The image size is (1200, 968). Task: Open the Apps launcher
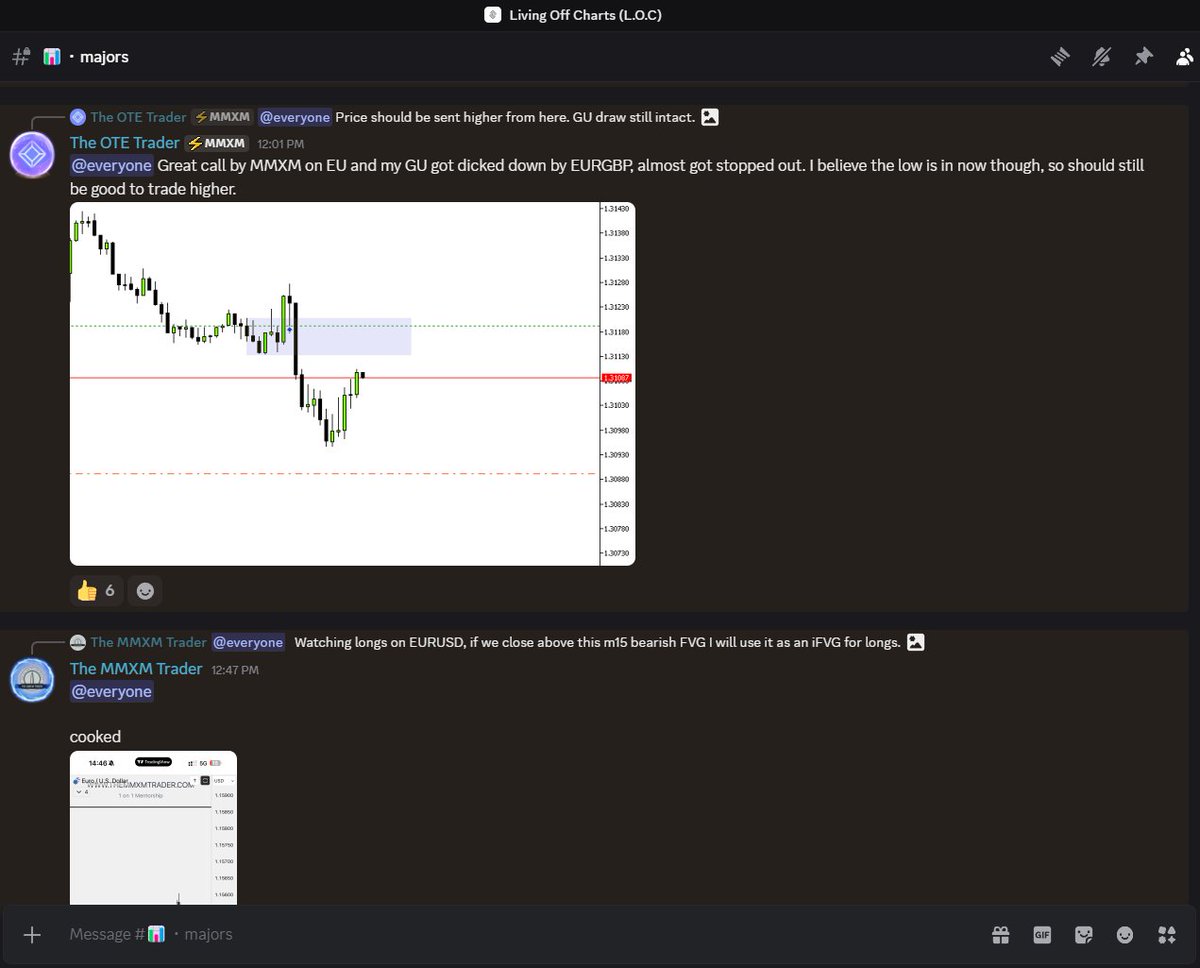1166,934
